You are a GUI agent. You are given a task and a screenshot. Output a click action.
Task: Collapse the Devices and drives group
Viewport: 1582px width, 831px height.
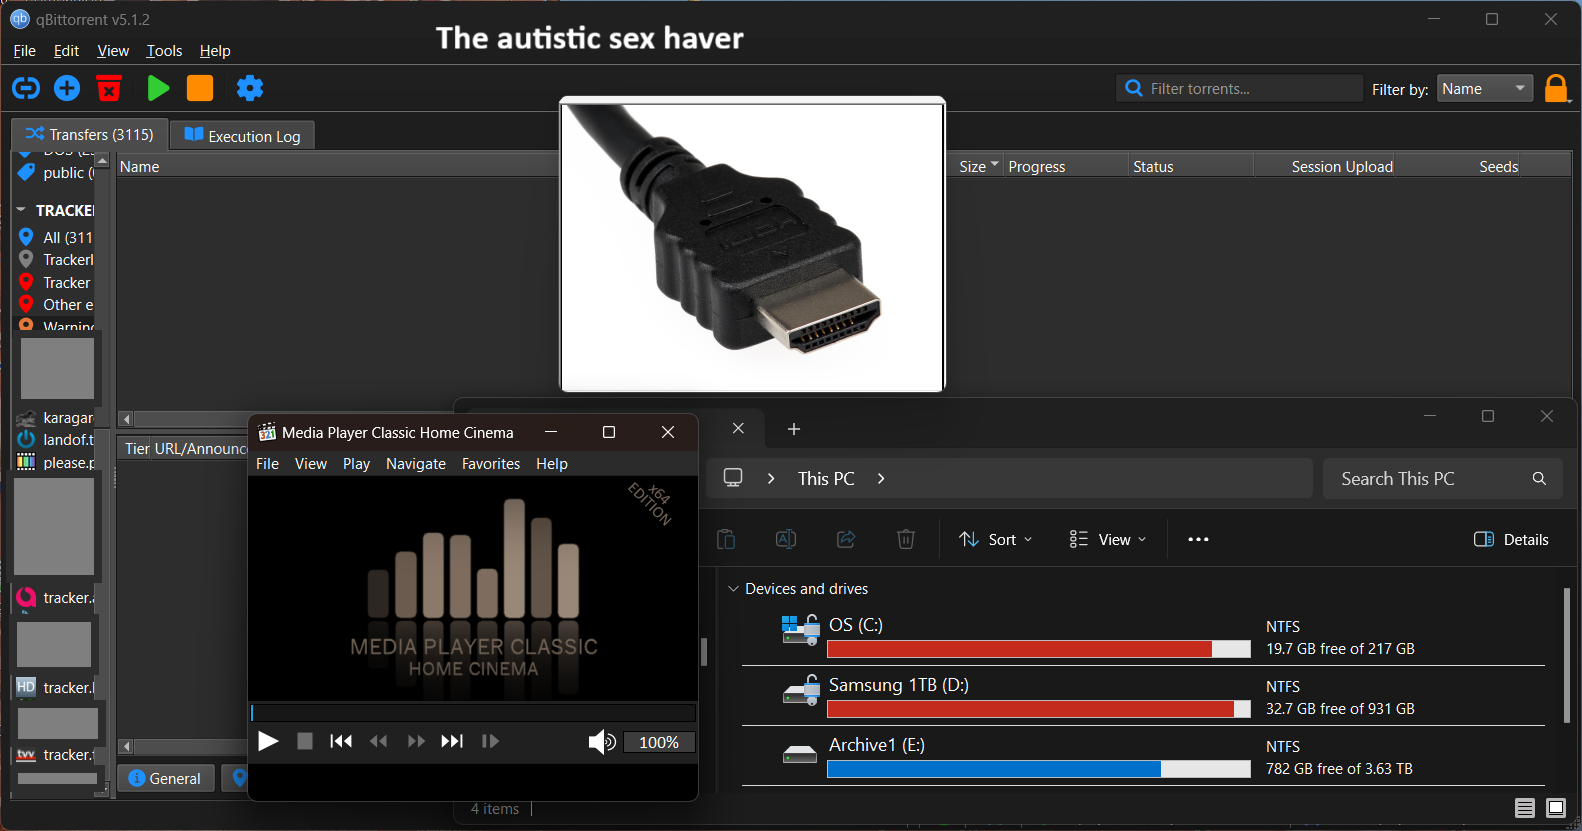click(x=734, y=589)
